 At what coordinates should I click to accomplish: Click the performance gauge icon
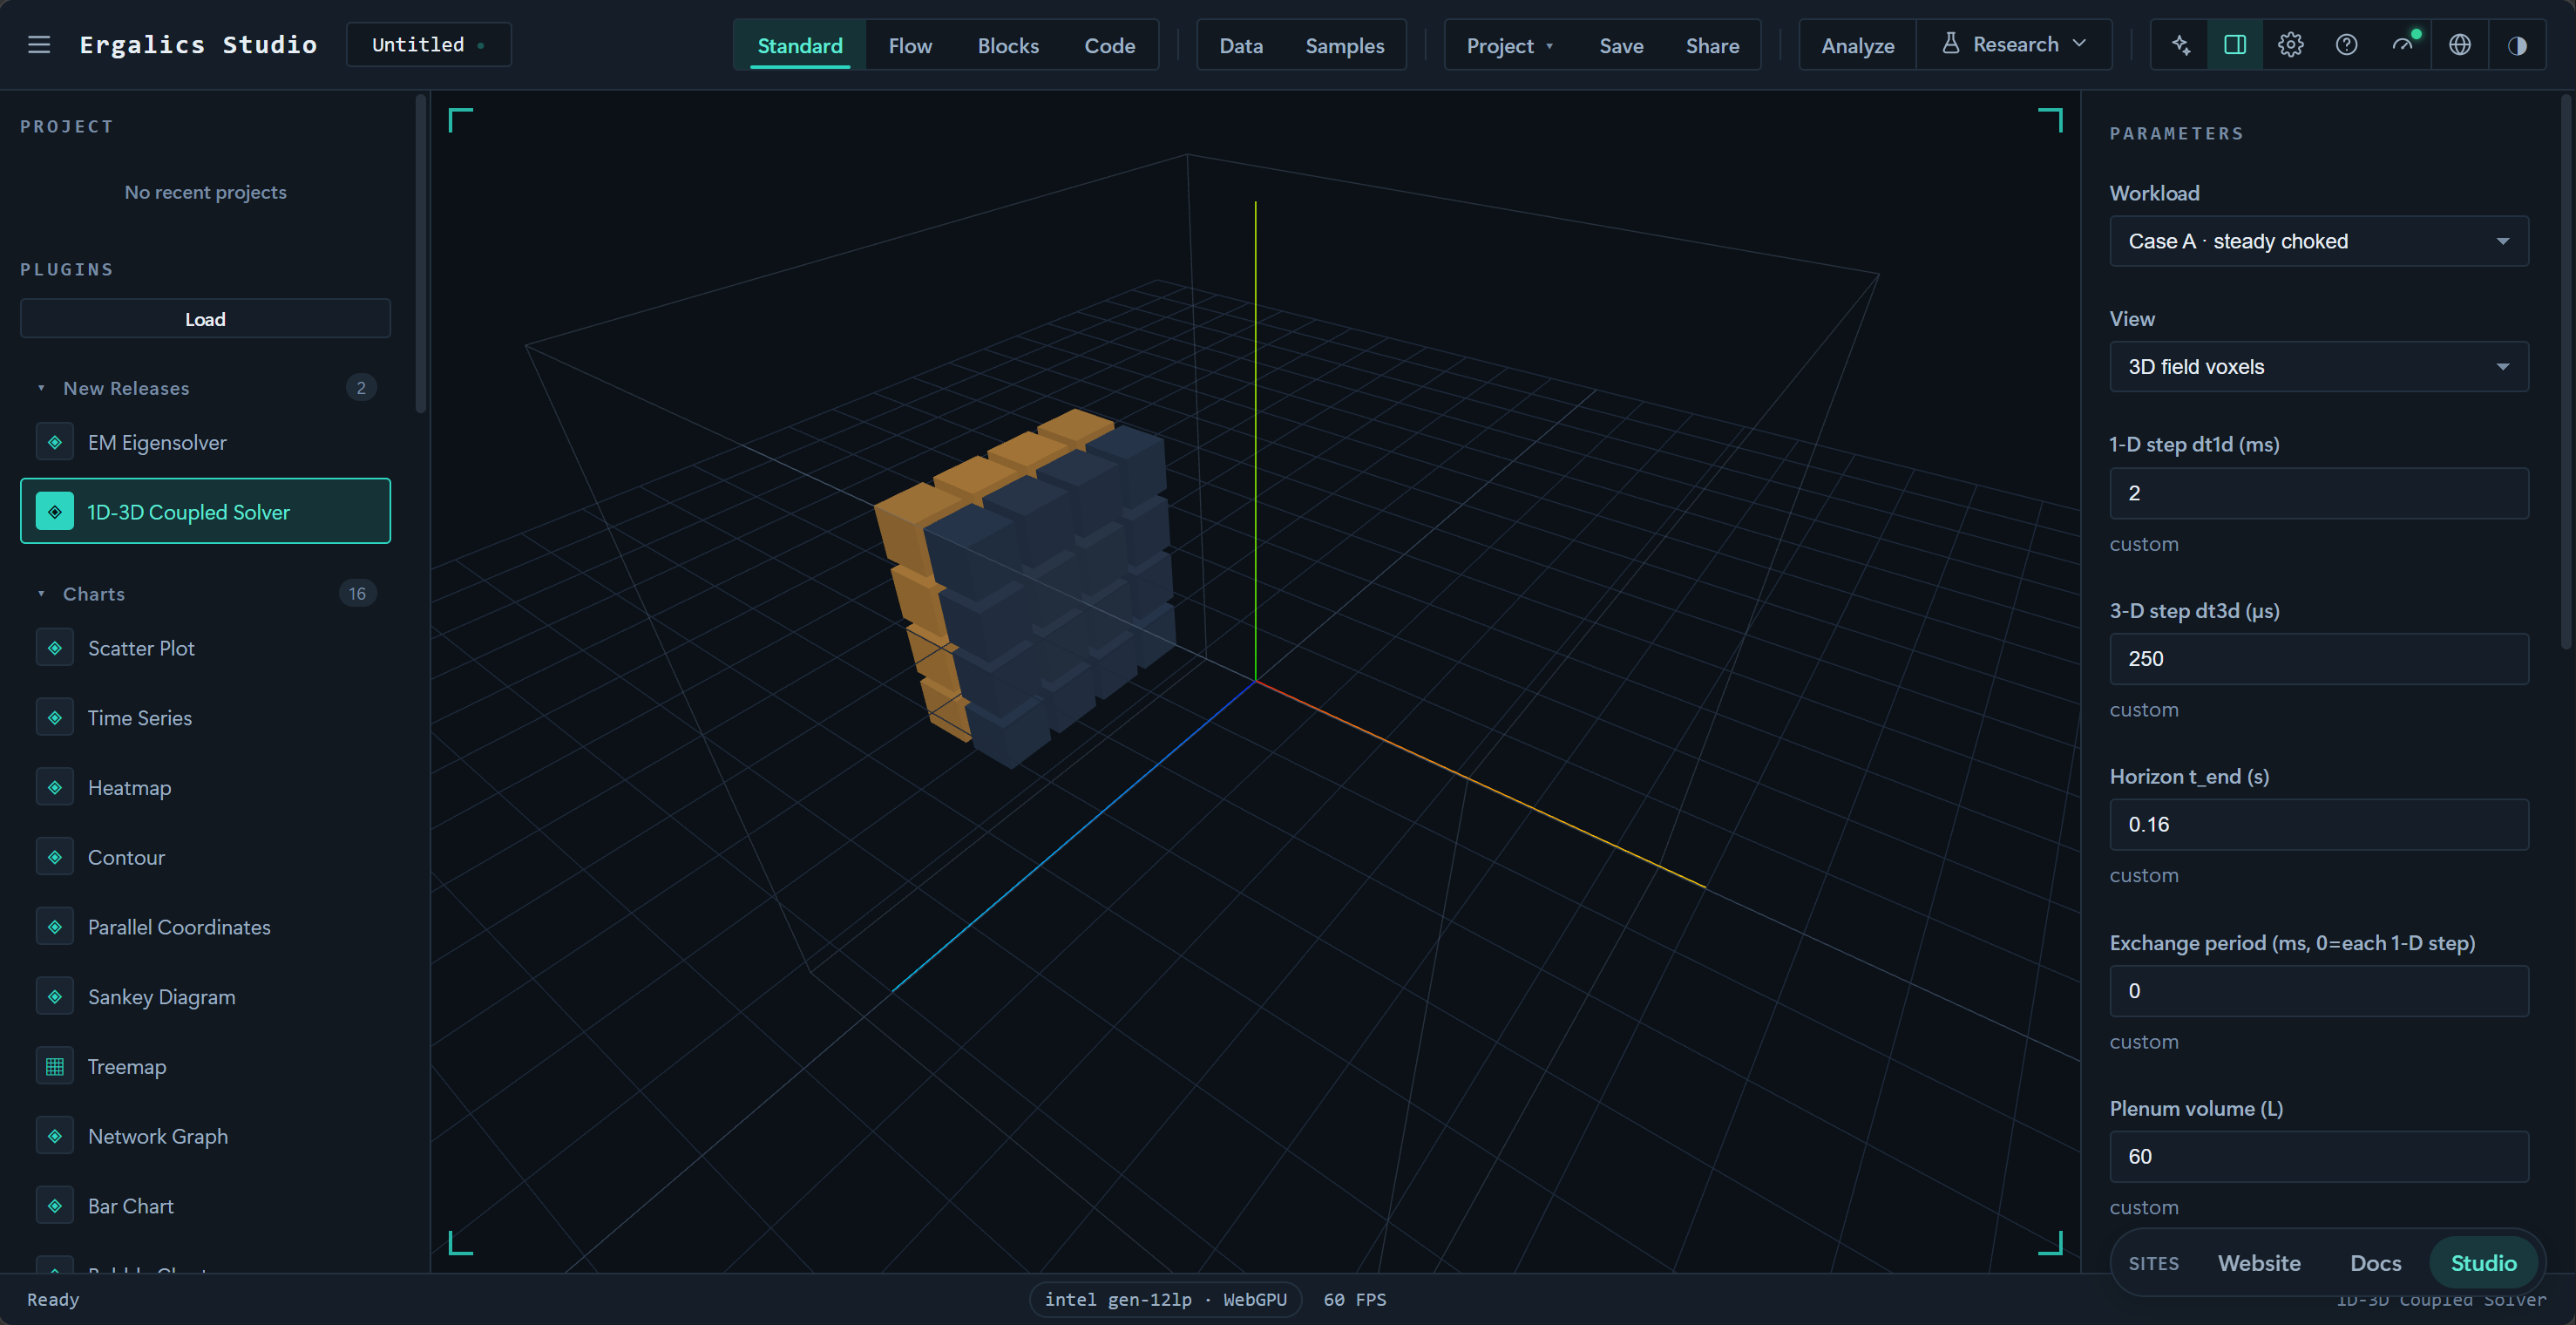pos(2403,45)
